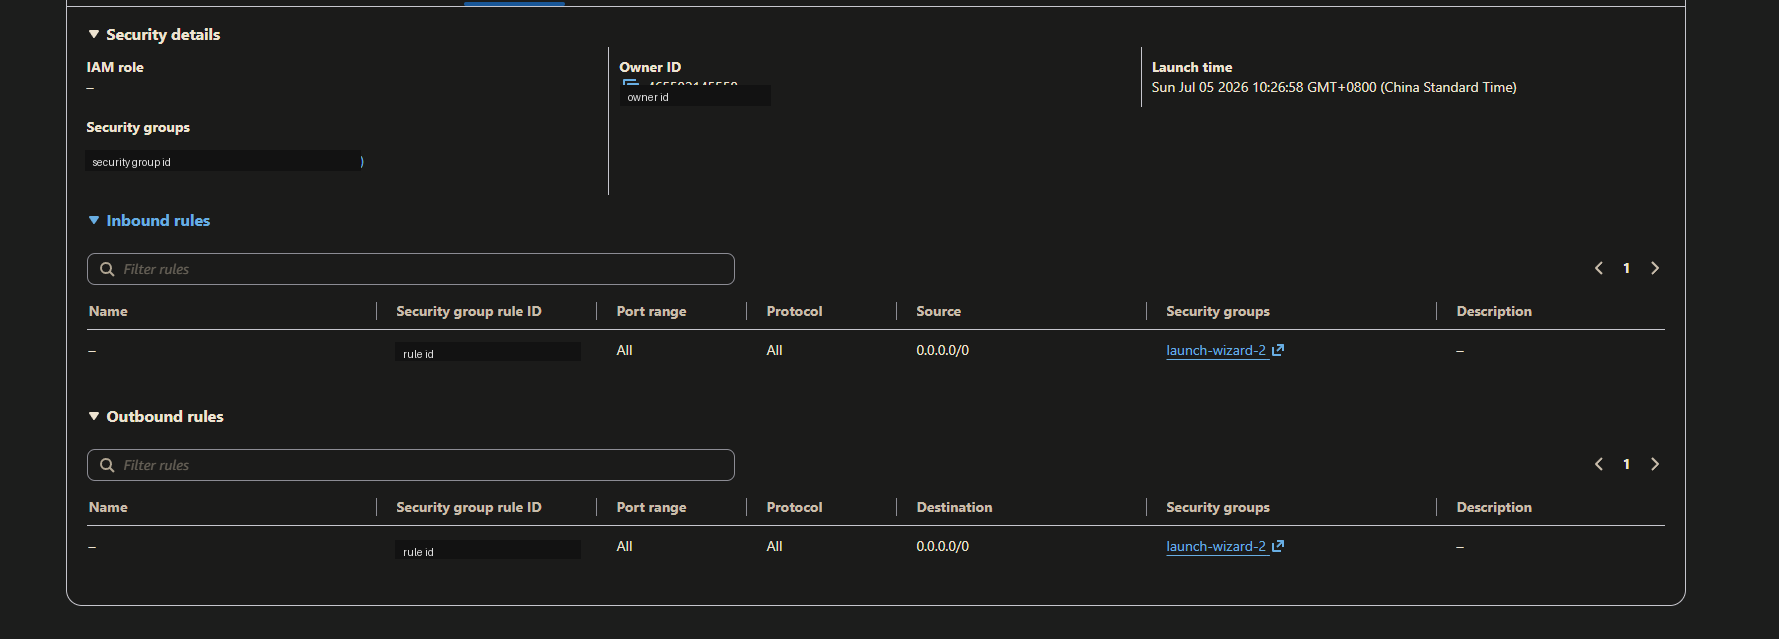Click inbound rule Port range value All
The width and height of the screenshot is (1779, 639).
pos(625,350)
